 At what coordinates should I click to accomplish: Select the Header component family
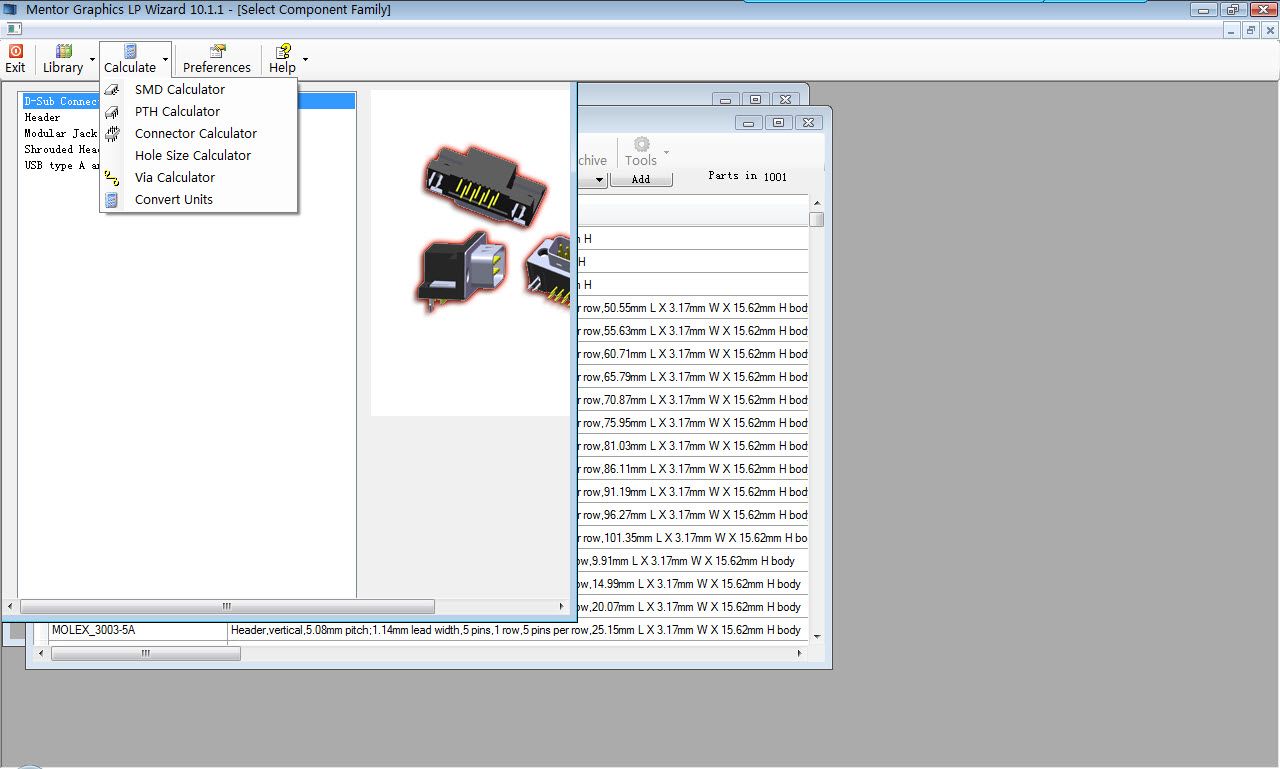pyautogui.click(x=42, y=117)
